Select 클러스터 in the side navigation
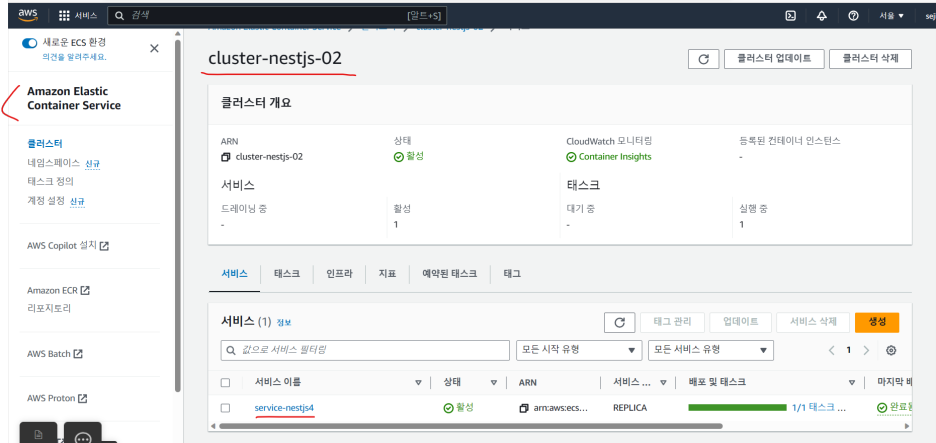 point(45,144)
